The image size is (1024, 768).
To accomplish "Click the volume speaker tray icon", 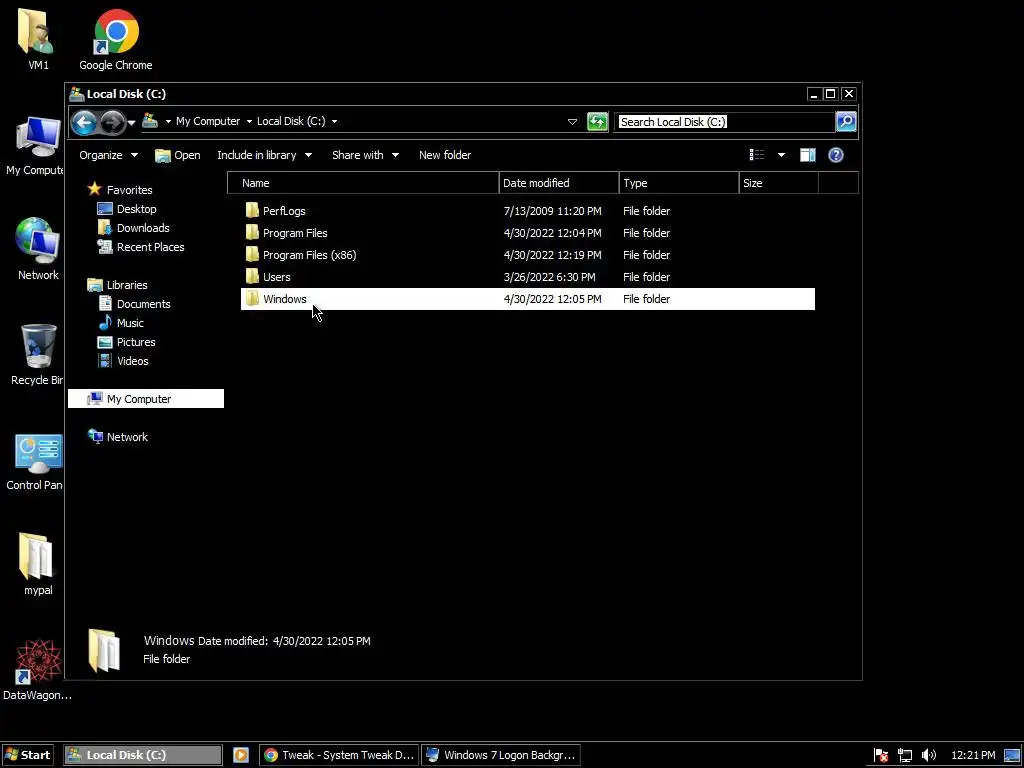I will [929, 756].
